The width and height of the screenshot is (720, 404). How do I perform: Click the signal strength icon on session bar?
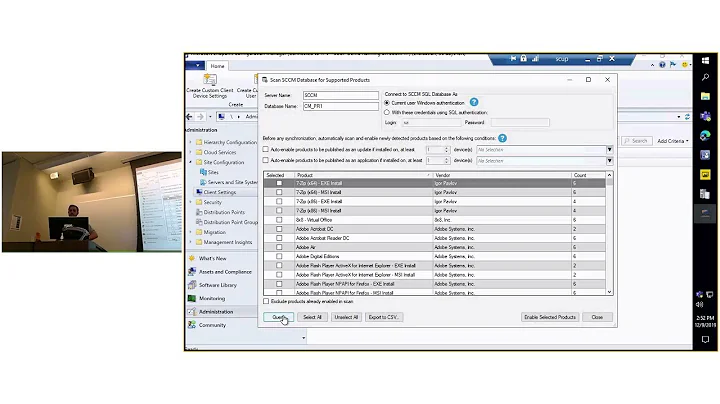[535, 59]
